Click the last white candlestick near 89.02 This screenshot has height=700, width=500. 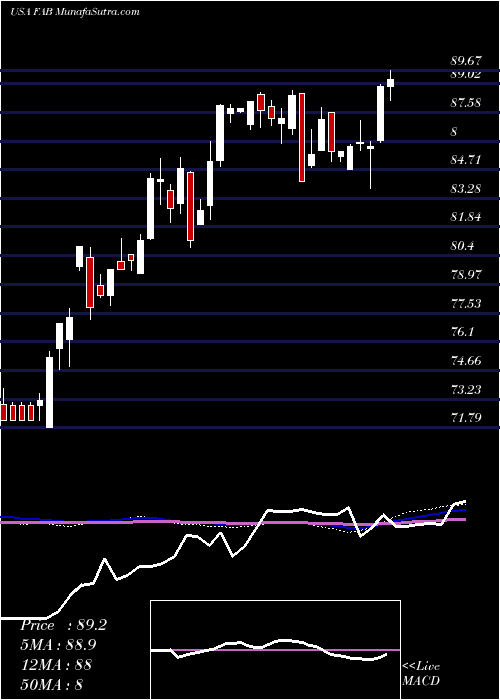click(x=391, y=83)
